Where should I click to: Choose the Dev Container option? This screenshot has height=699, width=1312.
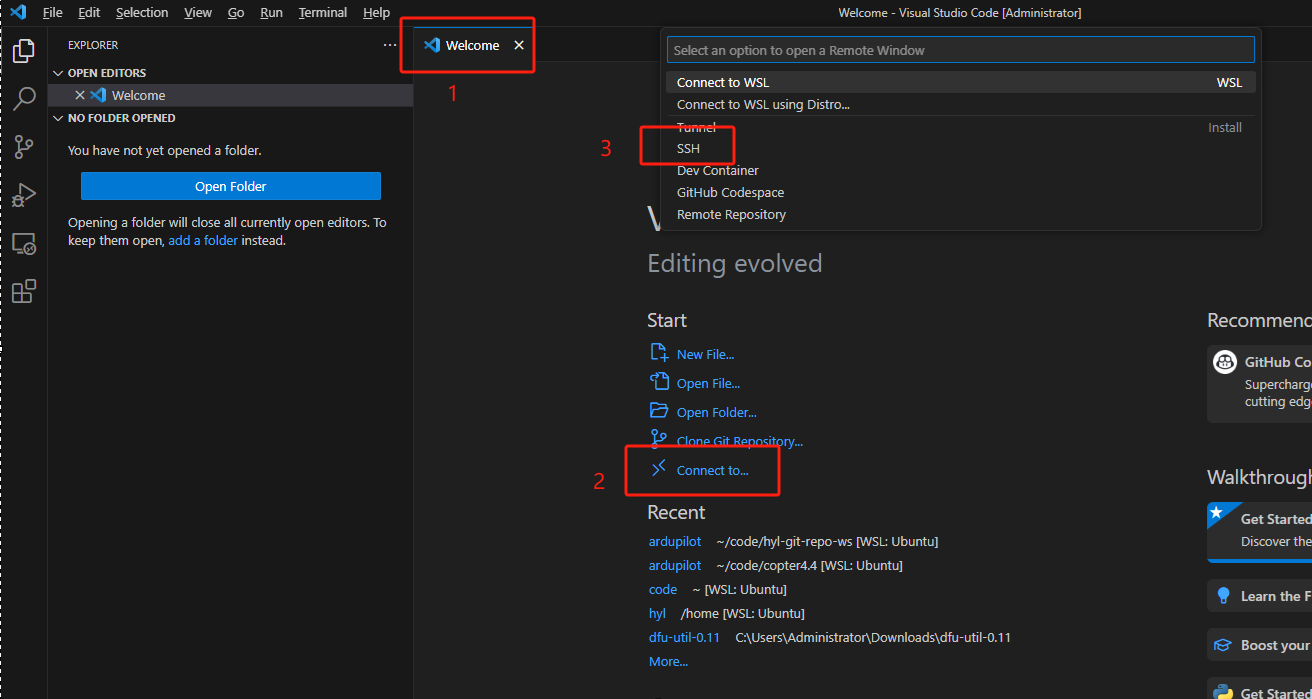tap(960, 170)
